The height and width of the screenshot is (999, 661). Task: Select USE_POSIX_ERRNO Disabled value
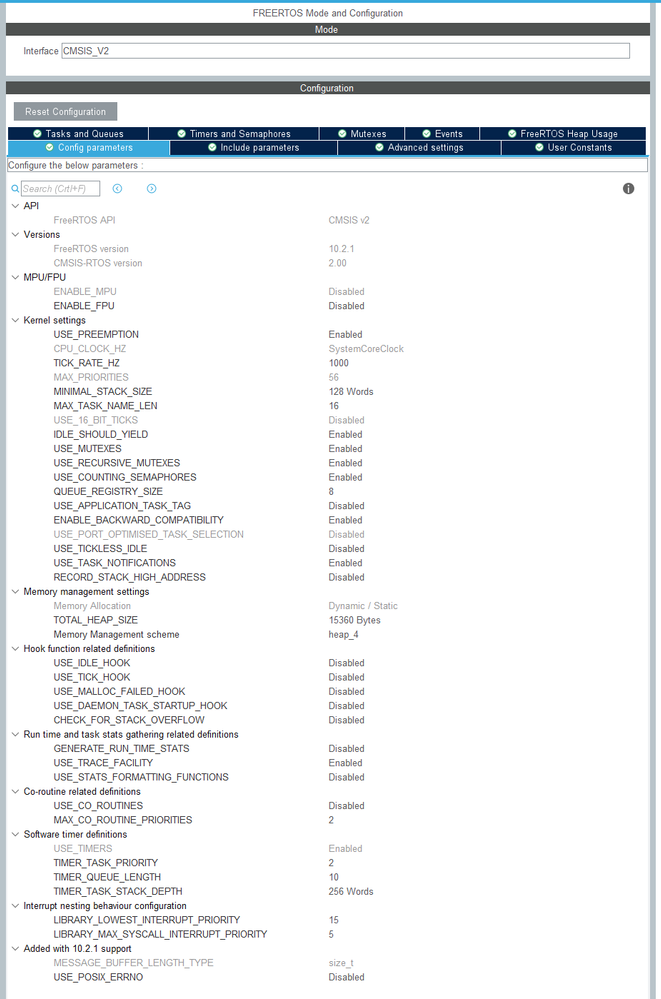tap(346, 977)
